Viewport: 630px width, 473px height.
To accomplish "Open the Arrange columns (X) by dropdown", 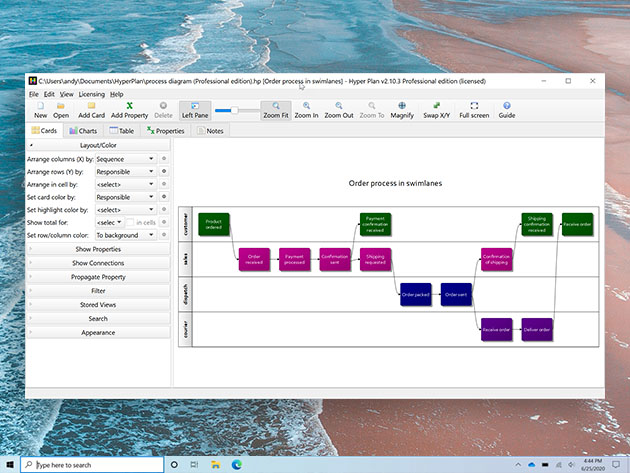I will (x=125, y=159).
